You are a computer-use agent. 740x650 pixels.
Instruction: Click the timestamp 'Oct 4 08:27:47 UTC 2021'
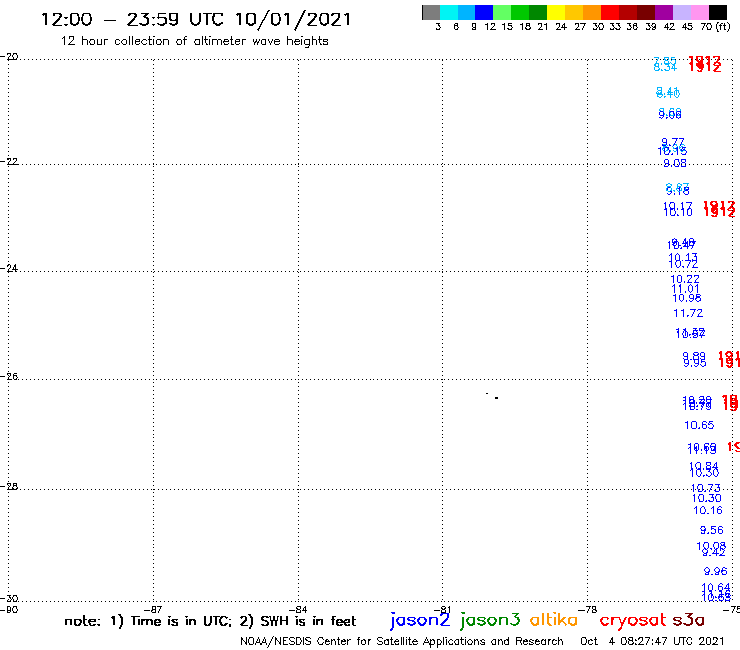[x=652, y=641]
